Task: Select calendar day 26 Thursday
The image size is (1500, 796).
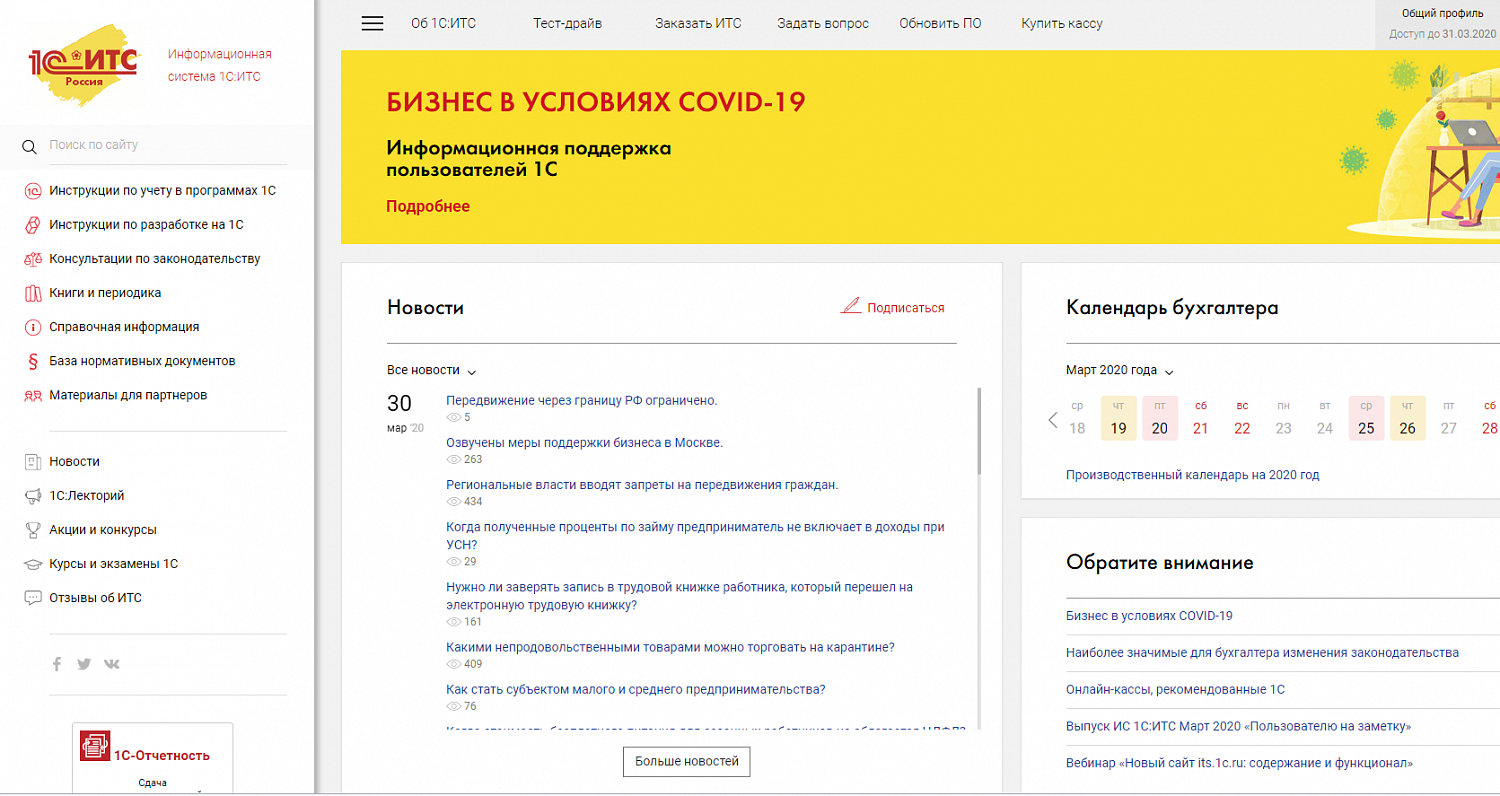Action: (x=1407, y=419)
